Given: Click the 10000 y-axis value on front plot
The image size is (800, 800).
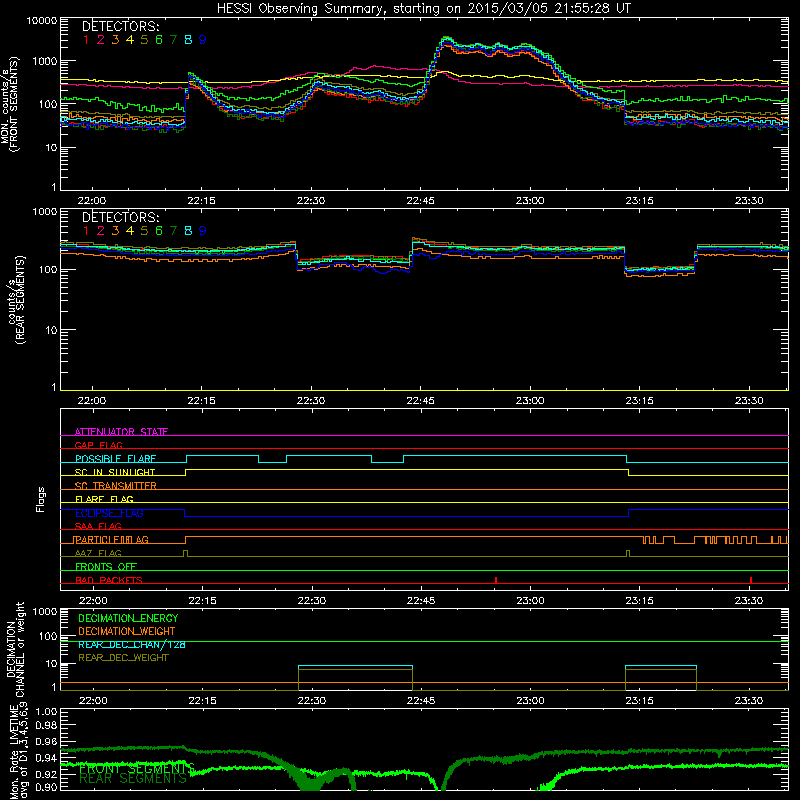Looking at the screenshot, I should [42, 21].
